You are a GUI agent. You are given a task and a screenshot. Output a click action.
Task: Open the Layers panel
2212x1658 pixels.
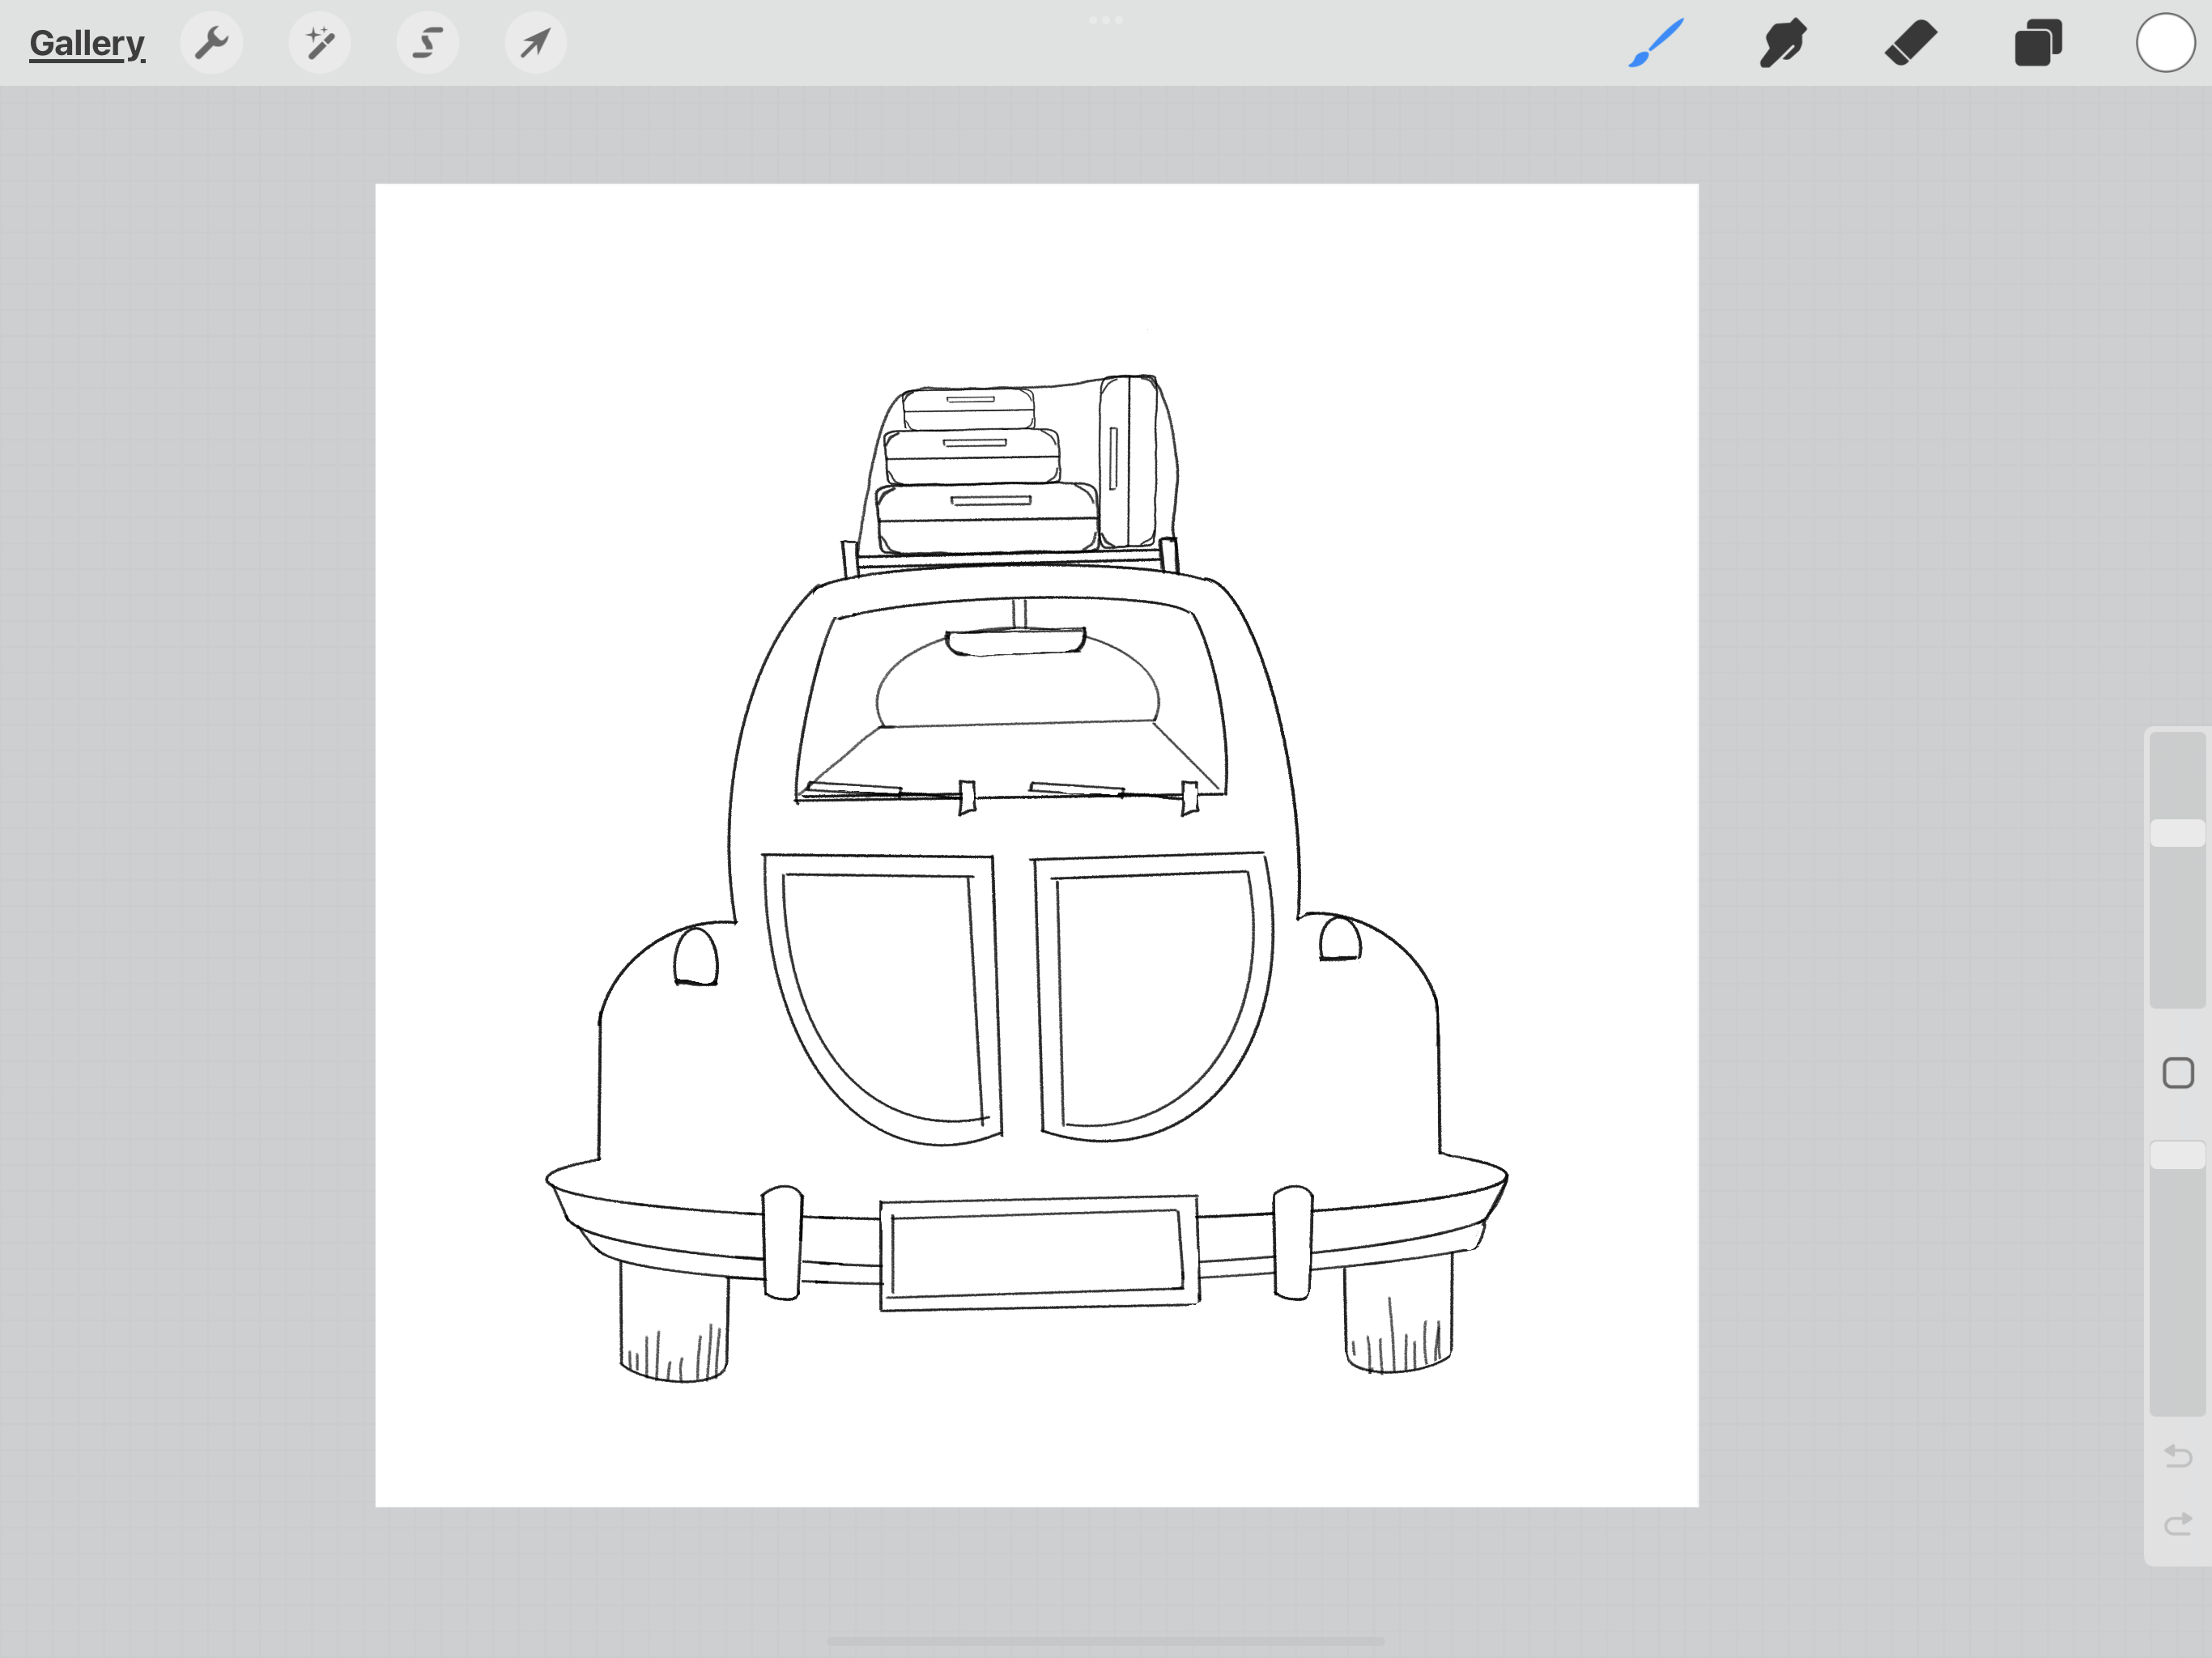[x=2038, y=43]
